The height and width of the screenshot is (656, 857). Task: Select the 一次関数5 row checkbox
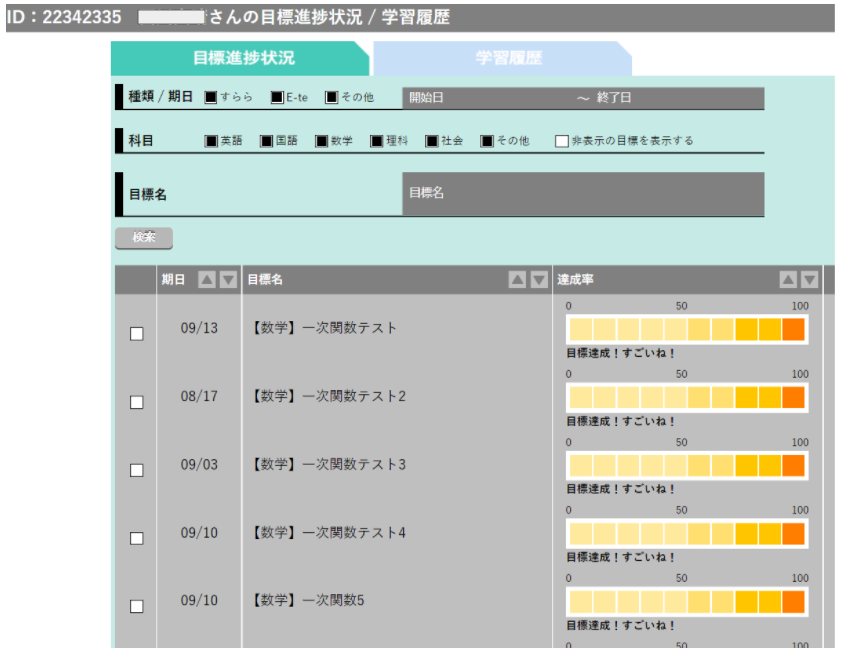137,606
